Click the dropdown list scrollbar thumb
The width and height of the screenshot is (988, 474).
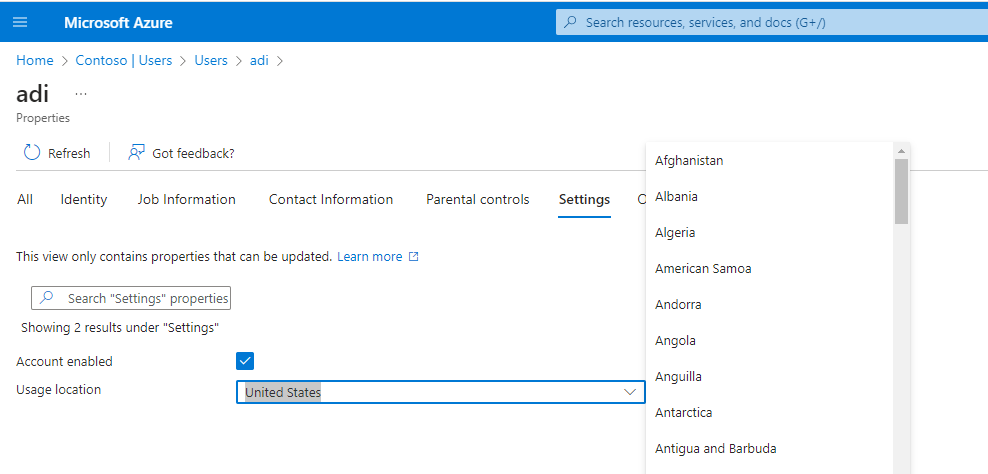[901, 191]
